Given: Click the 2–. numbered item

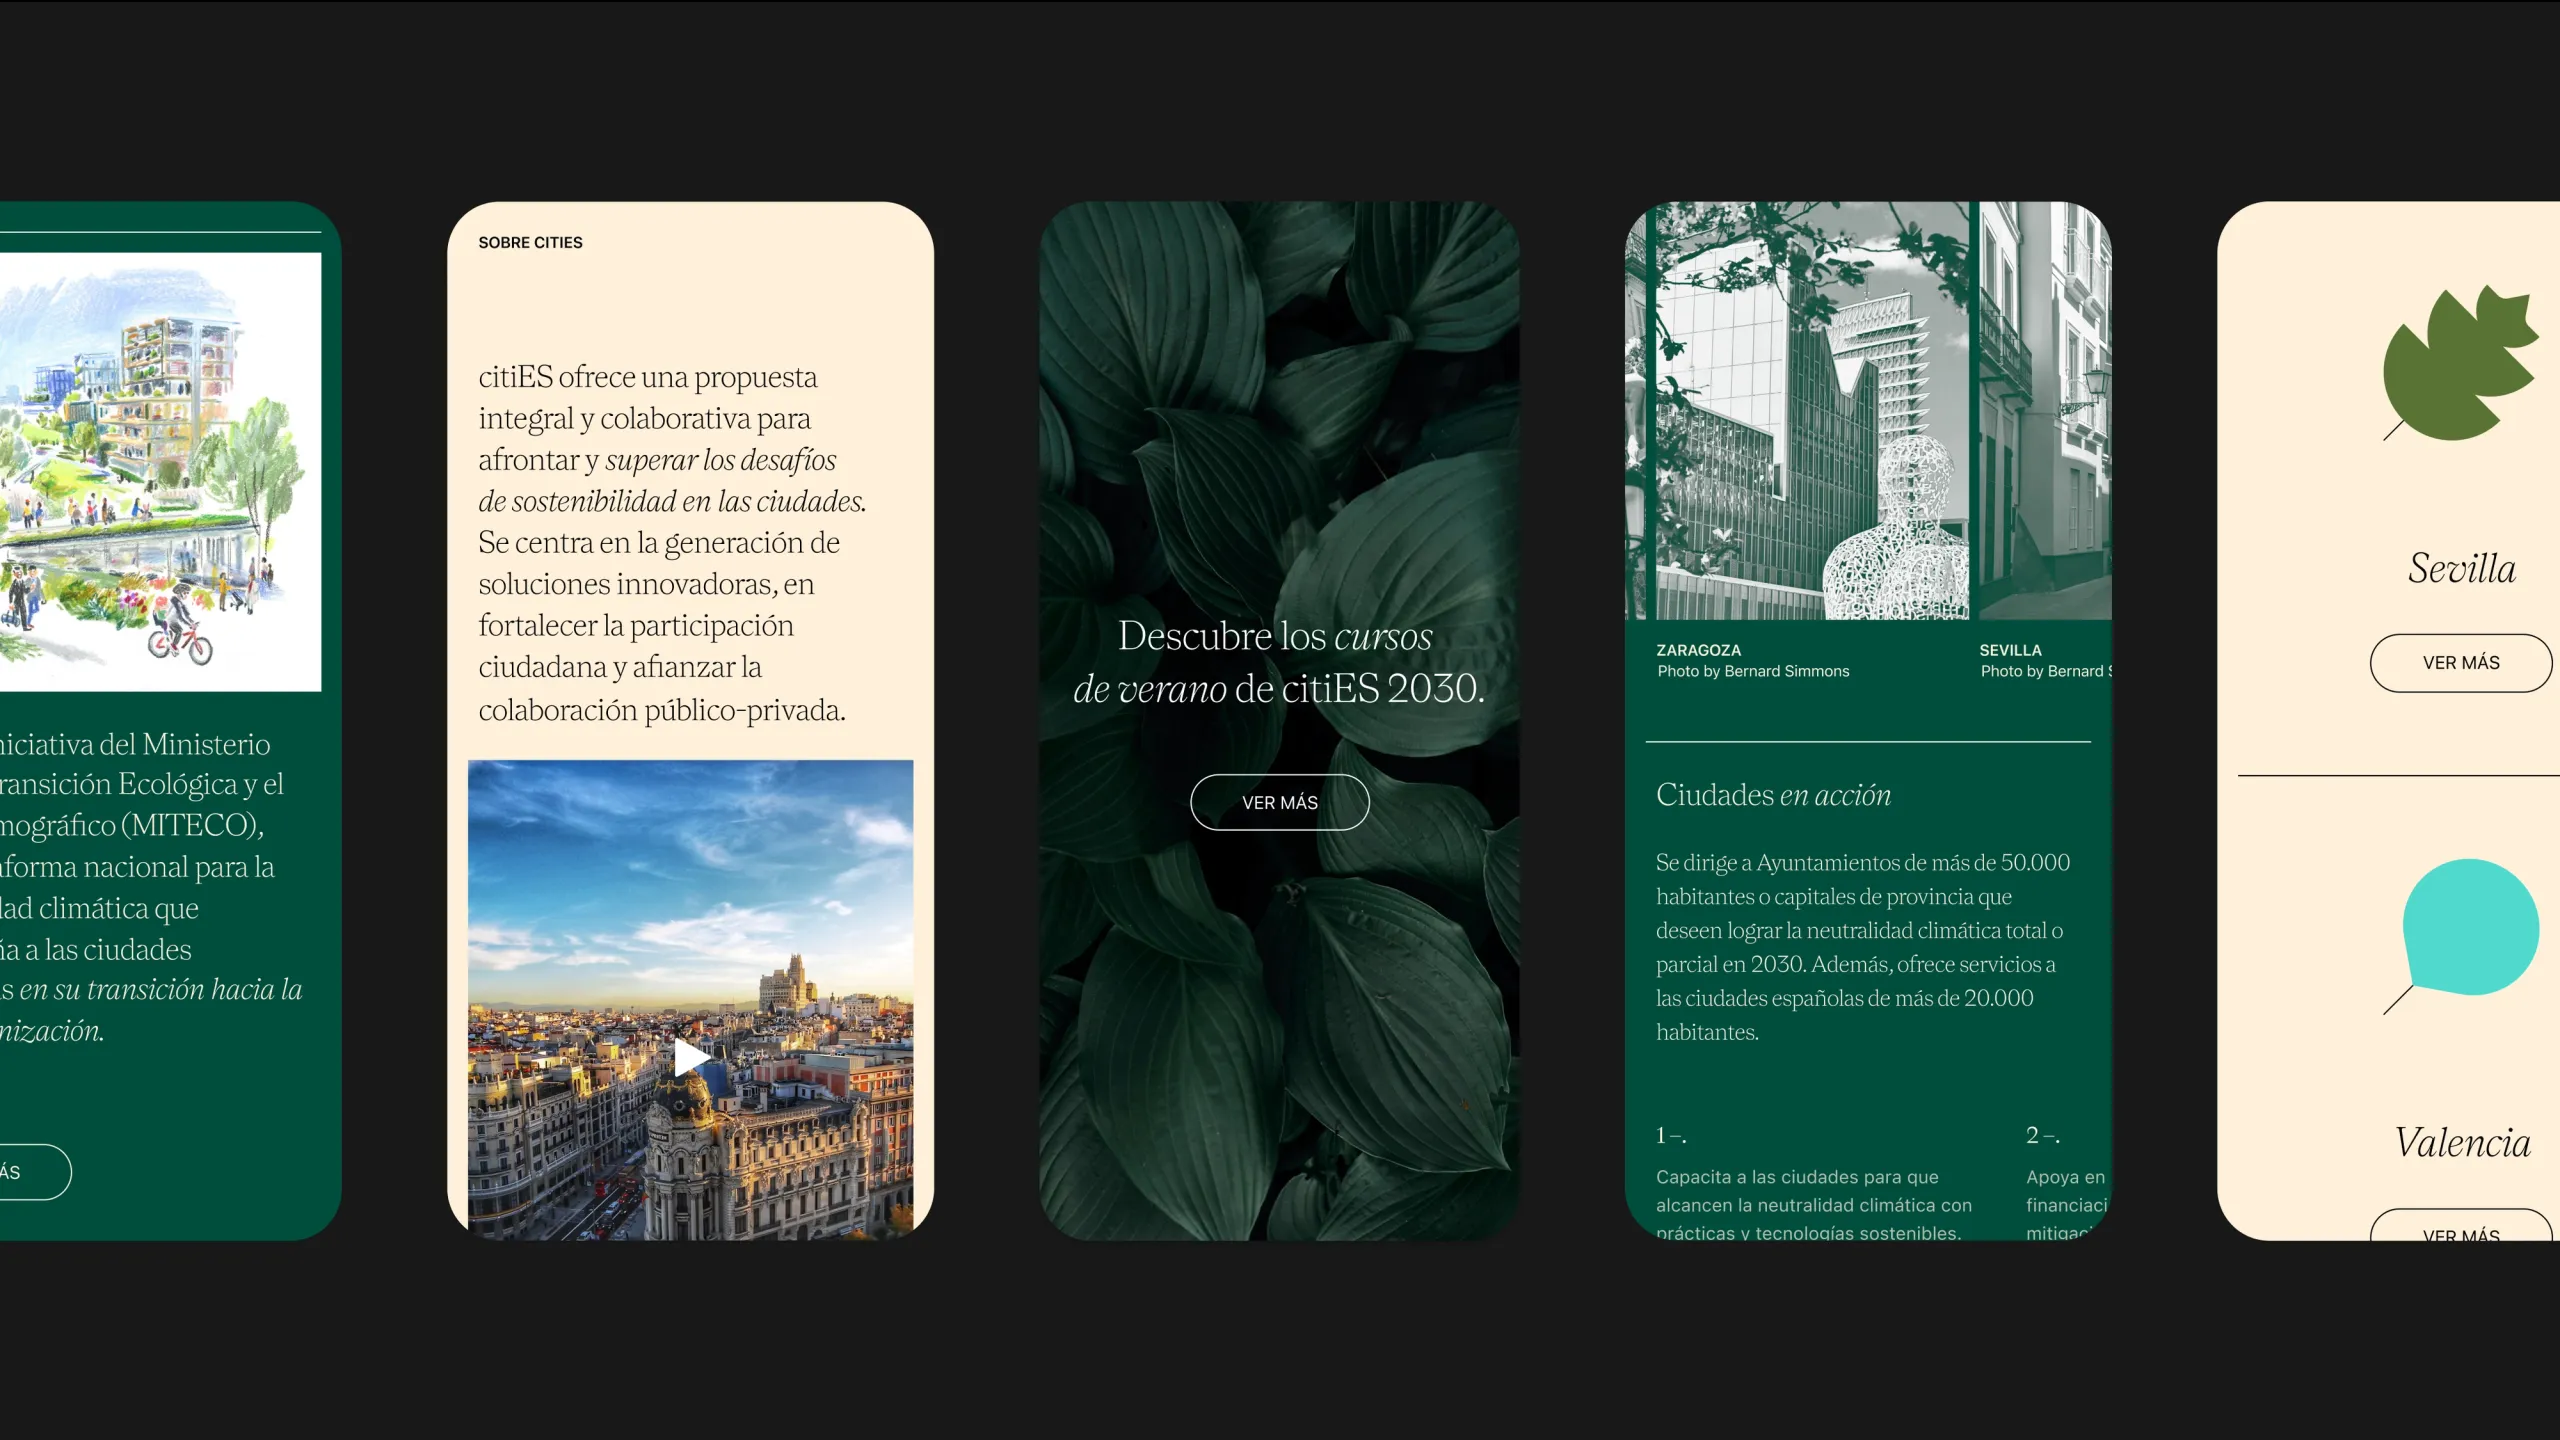Looking at the screenshot, I should [2043, 1135].
